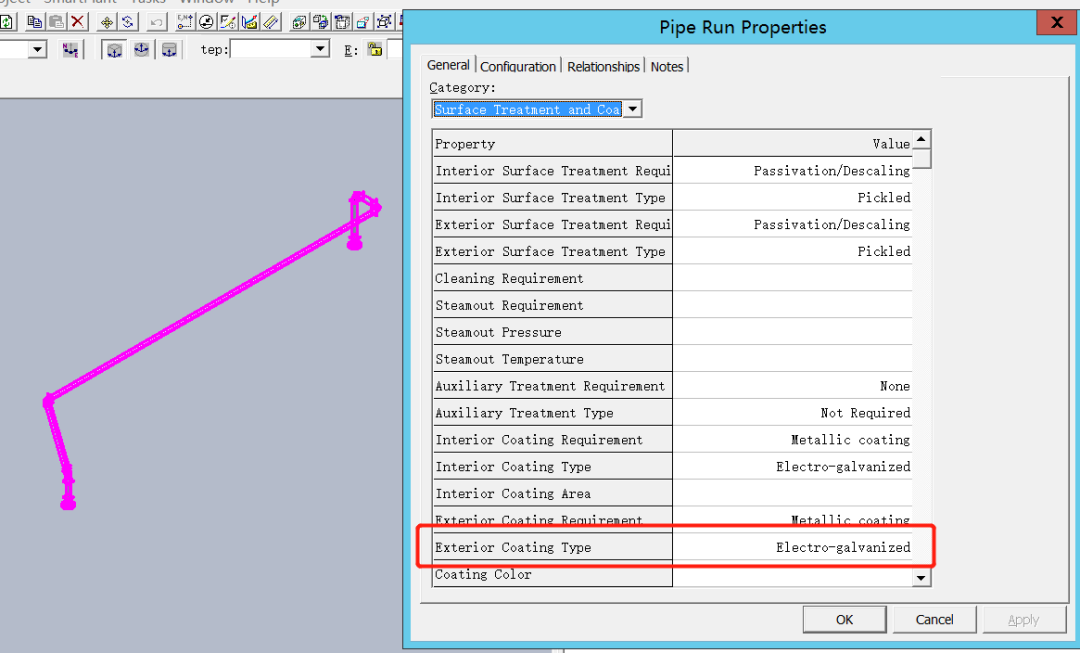Click the Point Along circular icon

206,22
